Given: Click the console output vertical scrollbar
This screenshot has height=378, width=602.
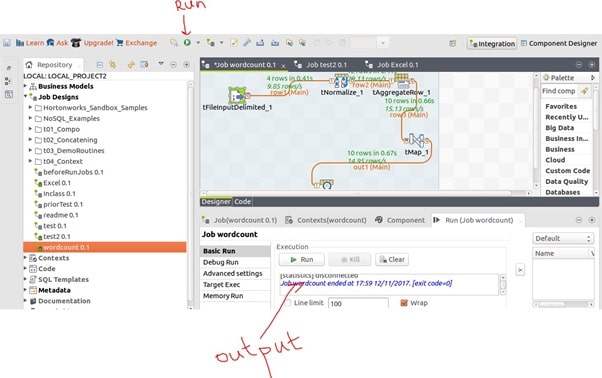Looking at the screenshot, I should coord(503,284).
